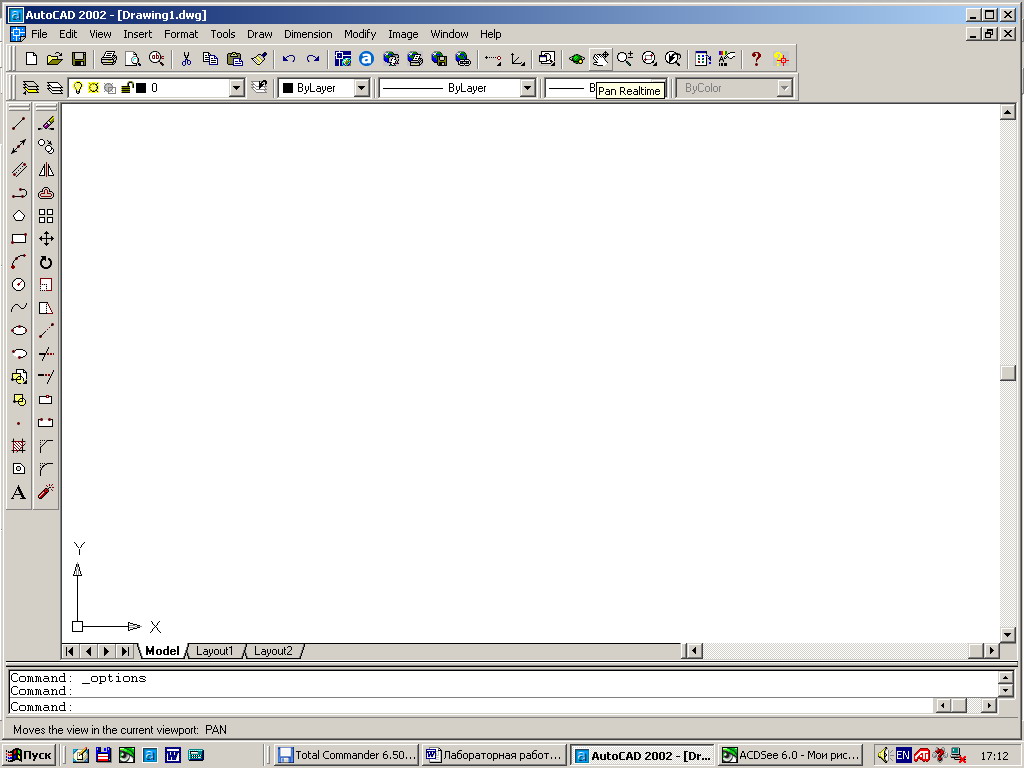Undo the last action
This screenshot has width=1024, height=768.
[x=289, y=59]
